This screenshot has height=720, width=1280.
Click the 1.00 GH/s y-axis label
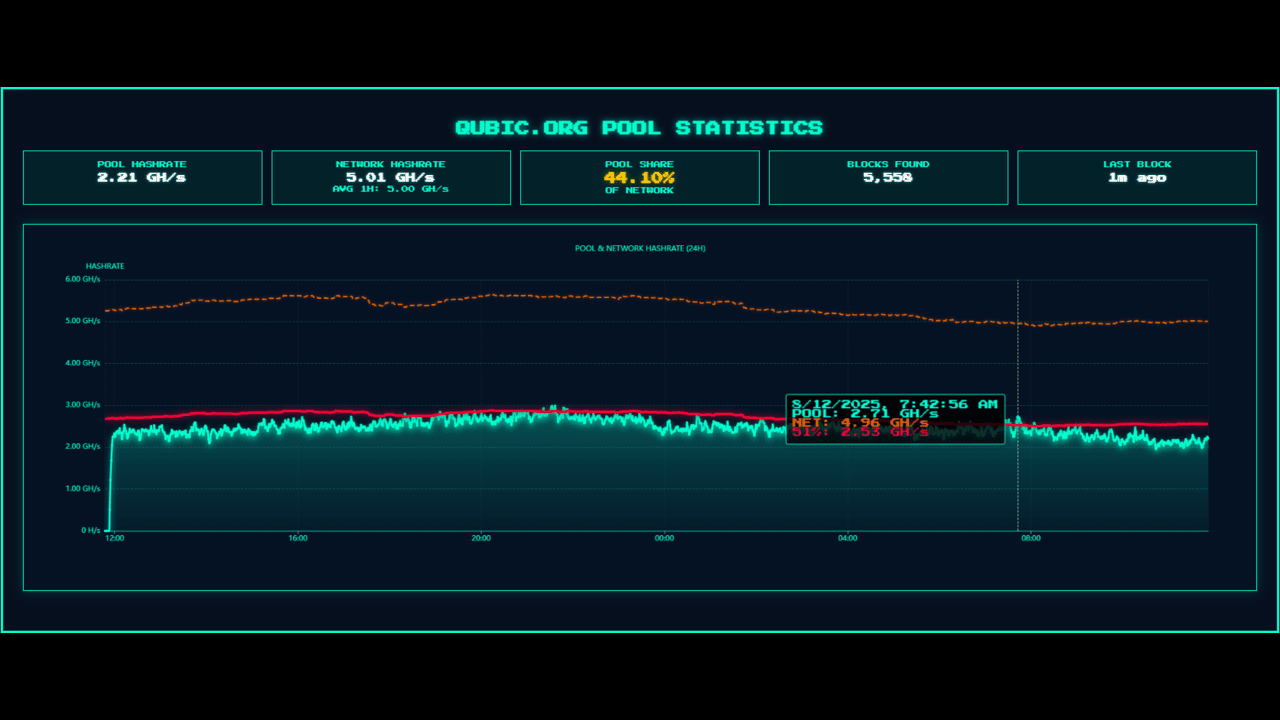(x=83, y=488)
